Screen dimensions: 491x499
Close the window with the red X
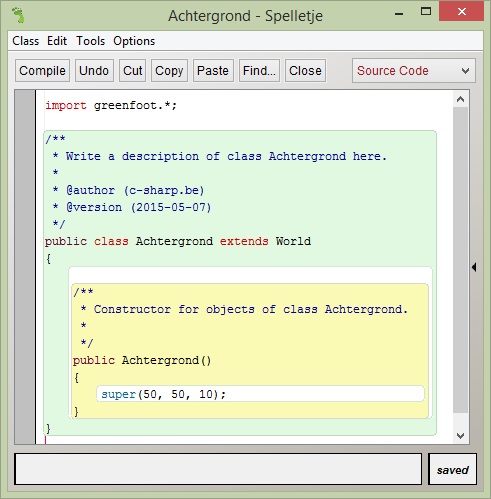pyautogui.click(x=462, y=12)
